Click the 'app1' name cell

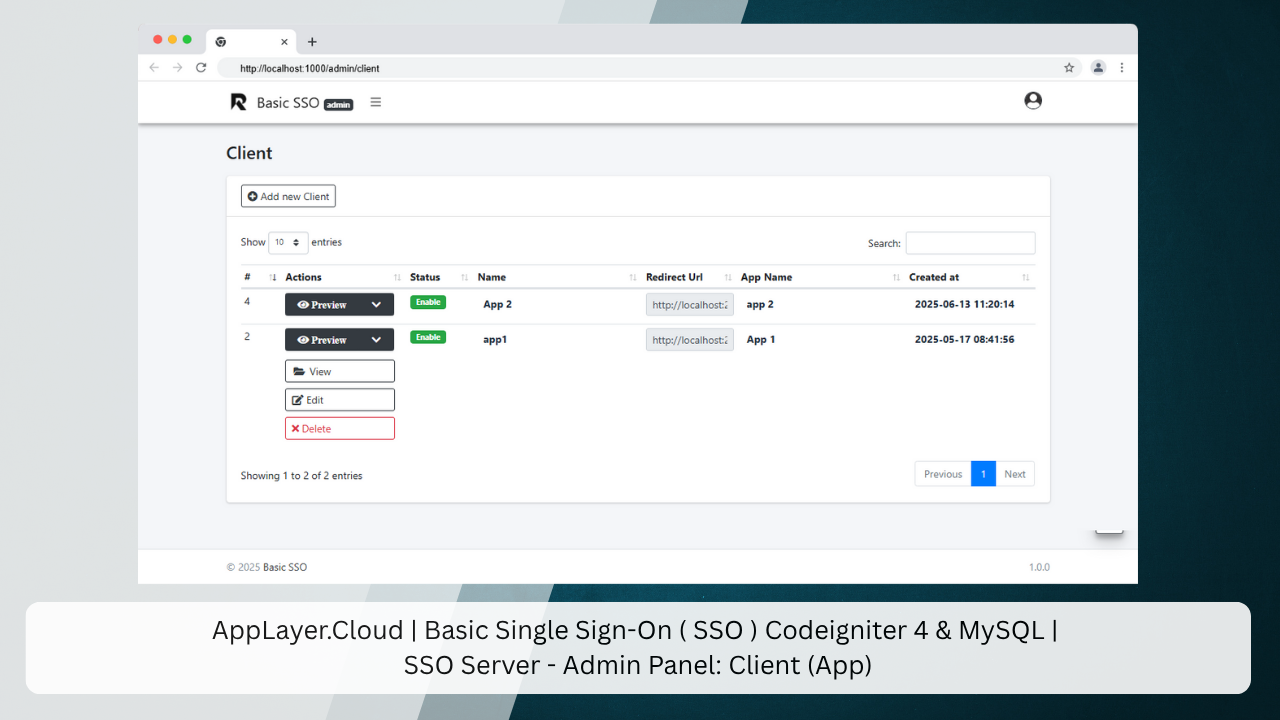click(x=495, y=339)
